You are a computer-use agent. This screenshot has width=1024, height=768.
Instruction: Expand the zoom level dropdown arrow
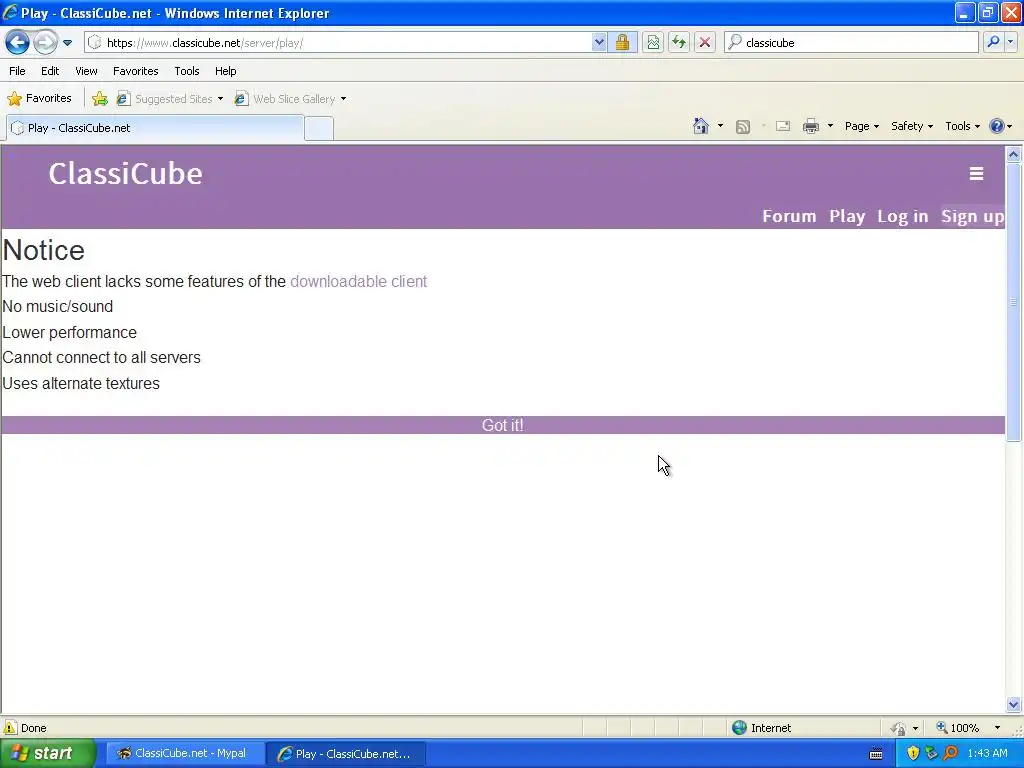(997, 728)
